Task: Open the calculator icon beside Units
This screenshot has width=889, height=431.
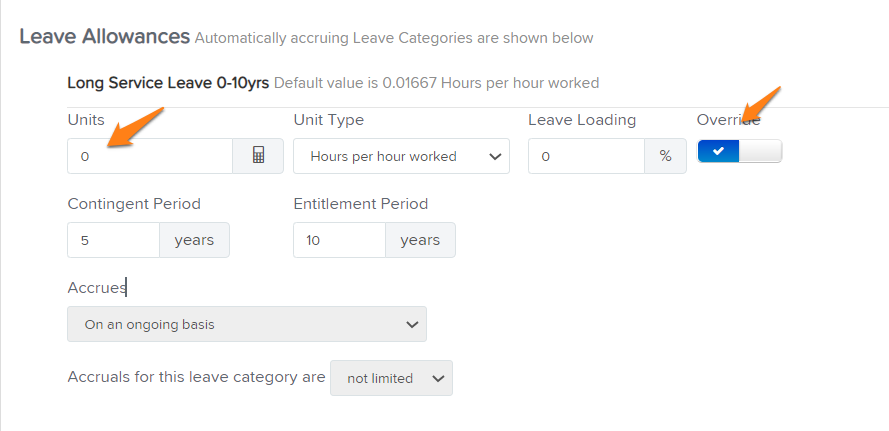Action: pyautogui.click(x=258, y=156)
